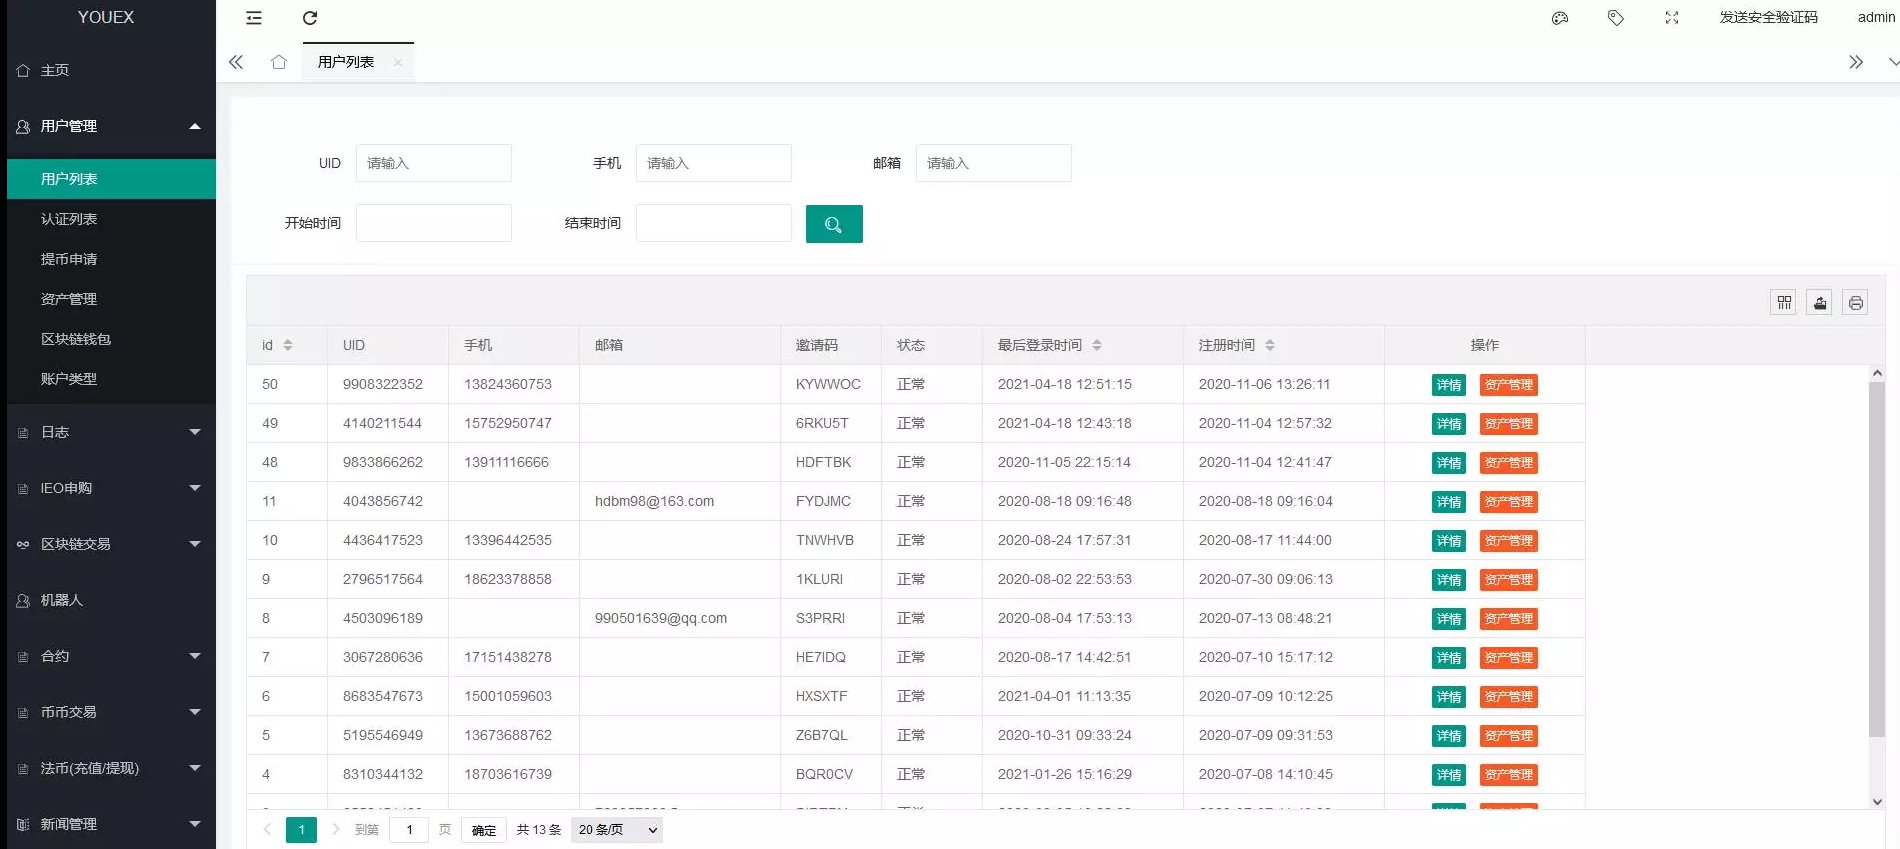This screenshot has width=1900, height=849.
Task: Expand the IEO申购 menu
Action: tap(195, 488)
